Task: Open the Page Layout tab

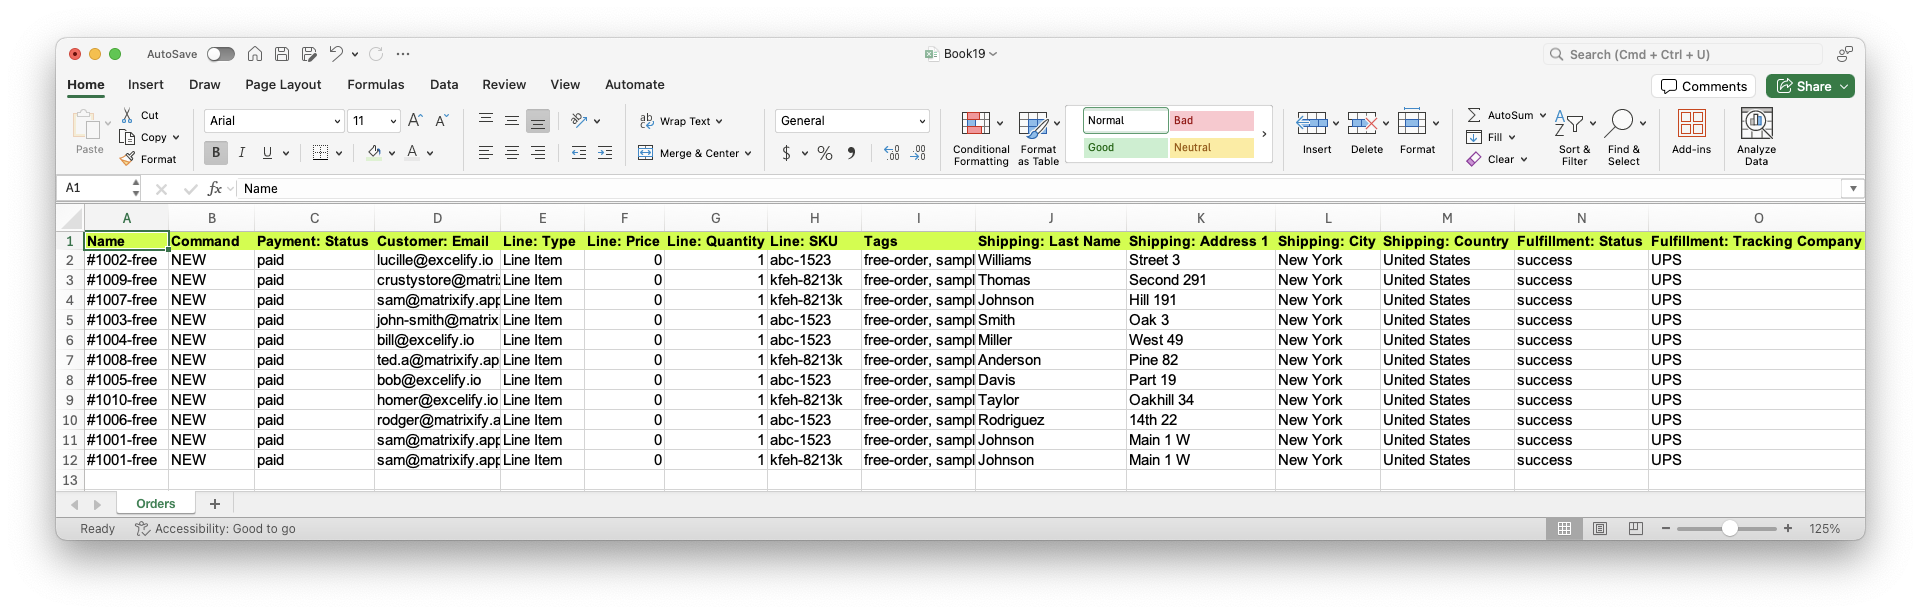Action: pos(283,85)
